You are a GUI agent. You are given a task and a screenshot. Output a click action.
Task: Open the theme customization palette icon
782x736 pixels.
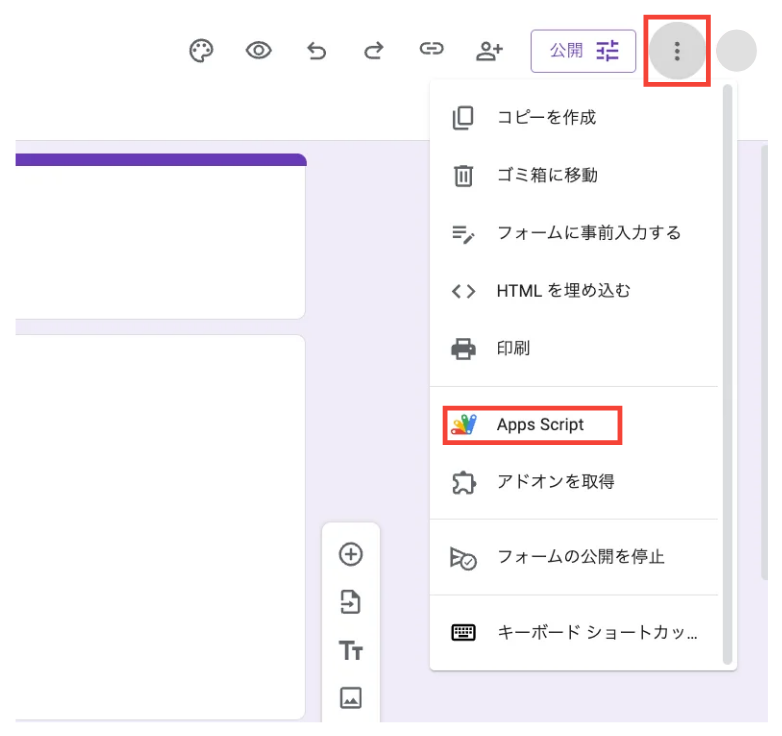(x=201, y=51)
